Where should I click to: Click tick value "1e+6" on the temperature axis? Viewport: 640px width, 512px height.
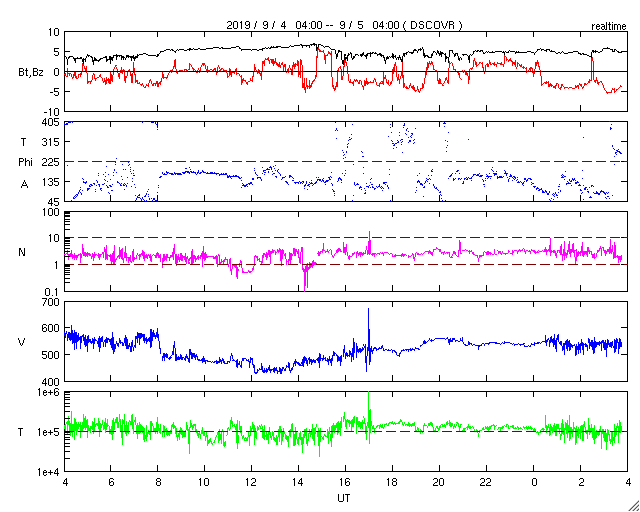(x=49, y=392)
